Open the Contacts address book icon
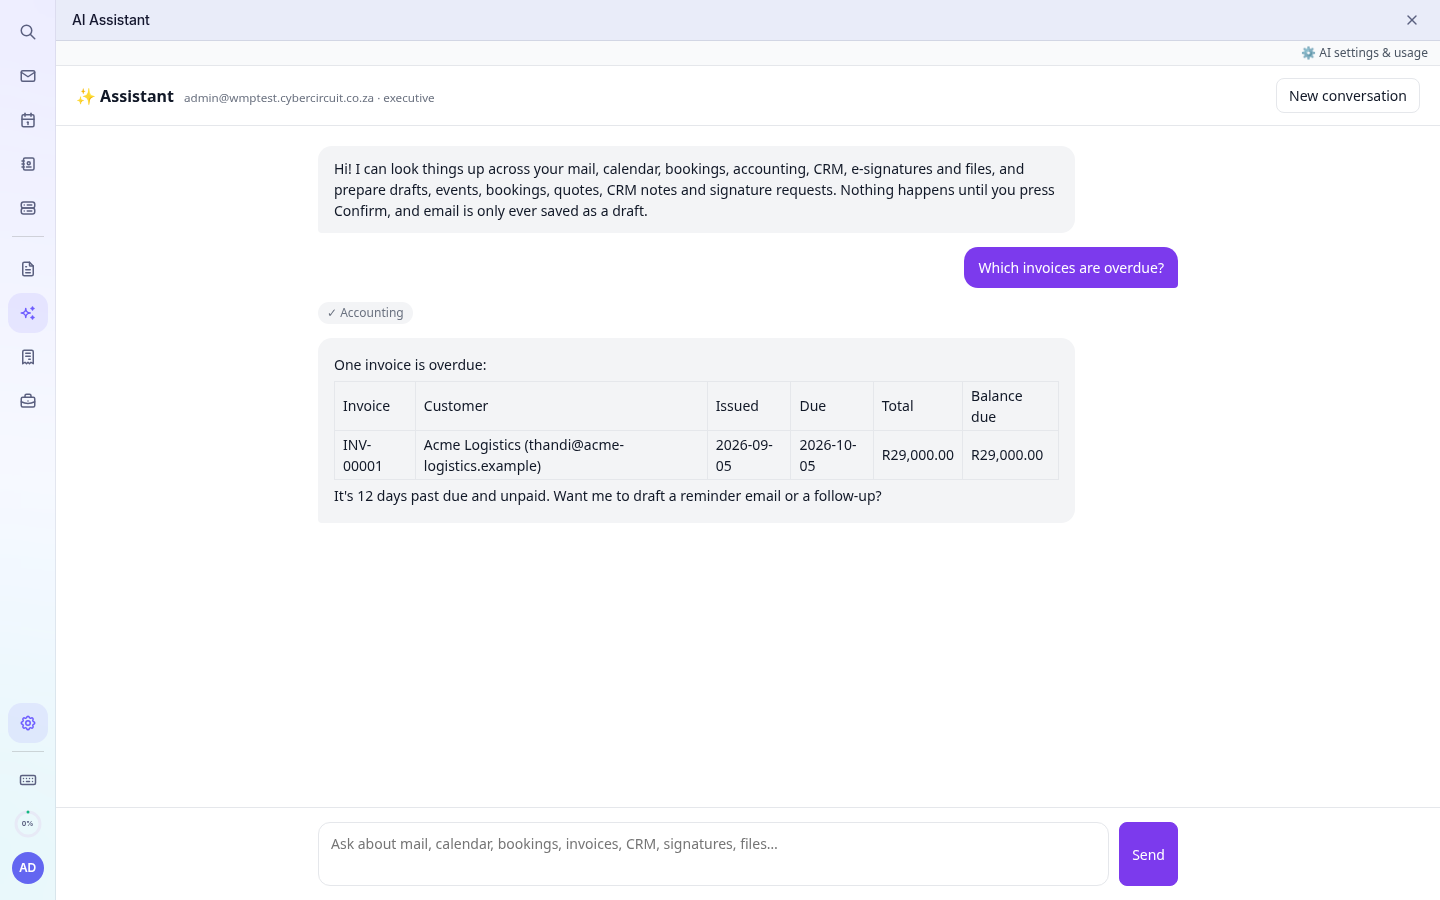Image resolution: width=1440 pixels, height=900 pixels. [x=28, y=164]
